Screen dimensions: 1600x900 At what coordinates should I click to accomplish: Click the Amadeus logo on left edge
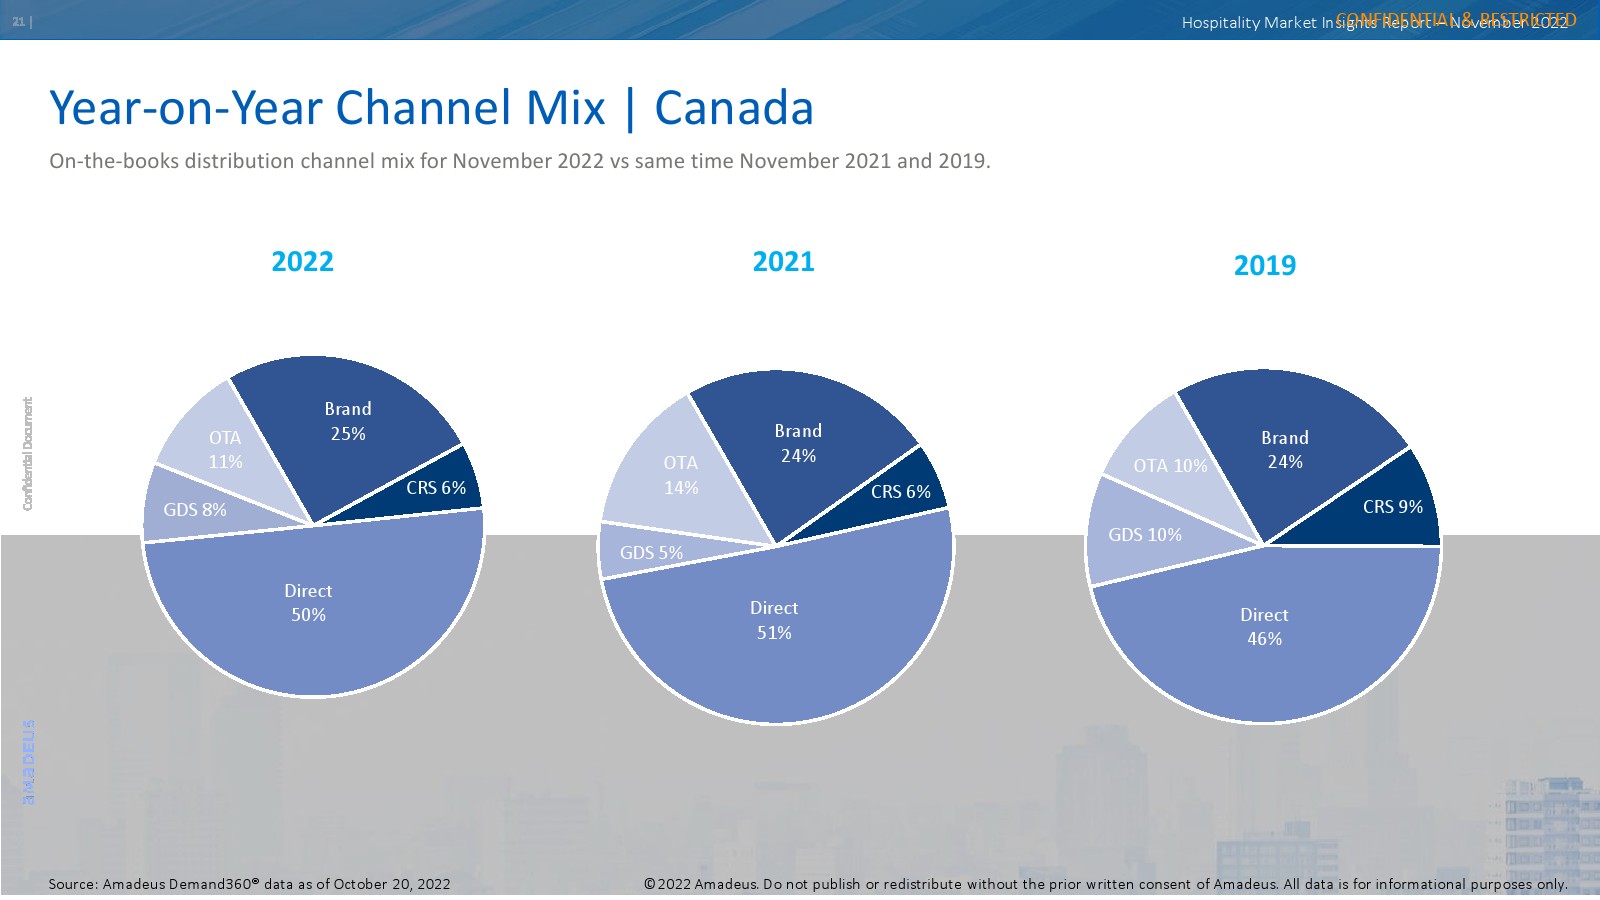pyautogui.click(x=29, y=762)
